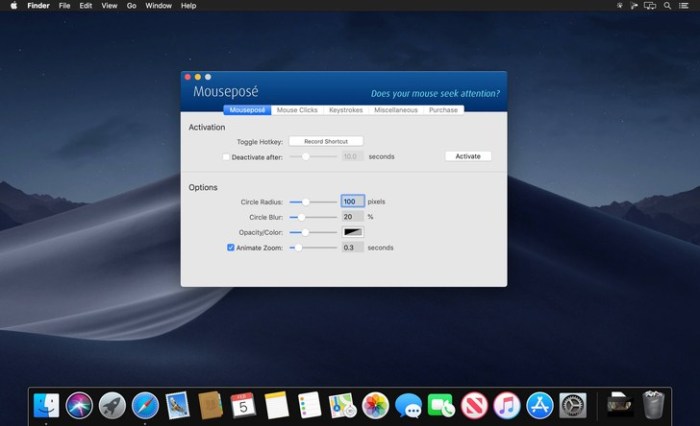
Task: Switch to the Mouse Clicks tab
Action: (296, 110)
